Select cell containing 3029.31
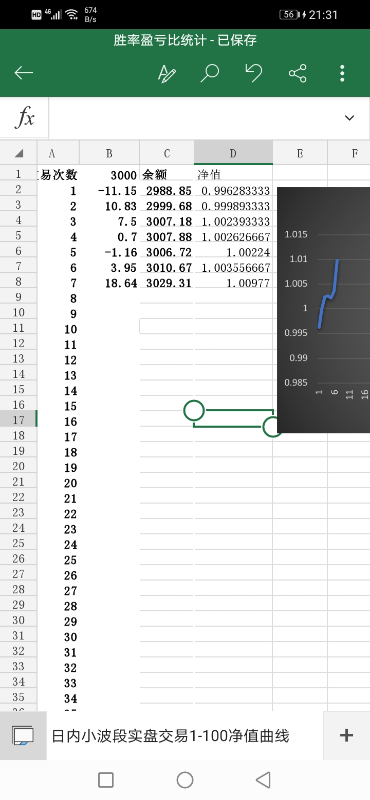The image size is (370, 800). pyautogui.click(x=167, y=282)
